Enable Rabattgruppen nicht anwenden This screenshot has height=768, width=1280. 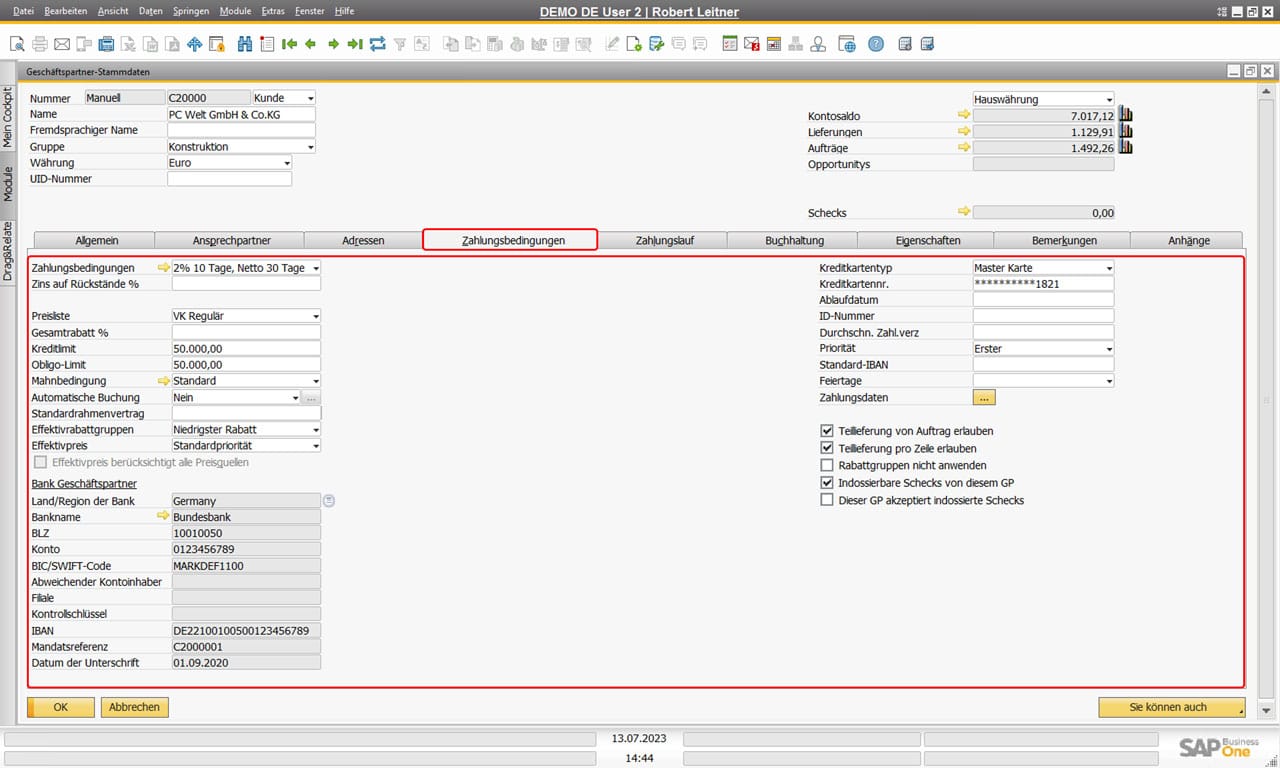tap(827, 465)
